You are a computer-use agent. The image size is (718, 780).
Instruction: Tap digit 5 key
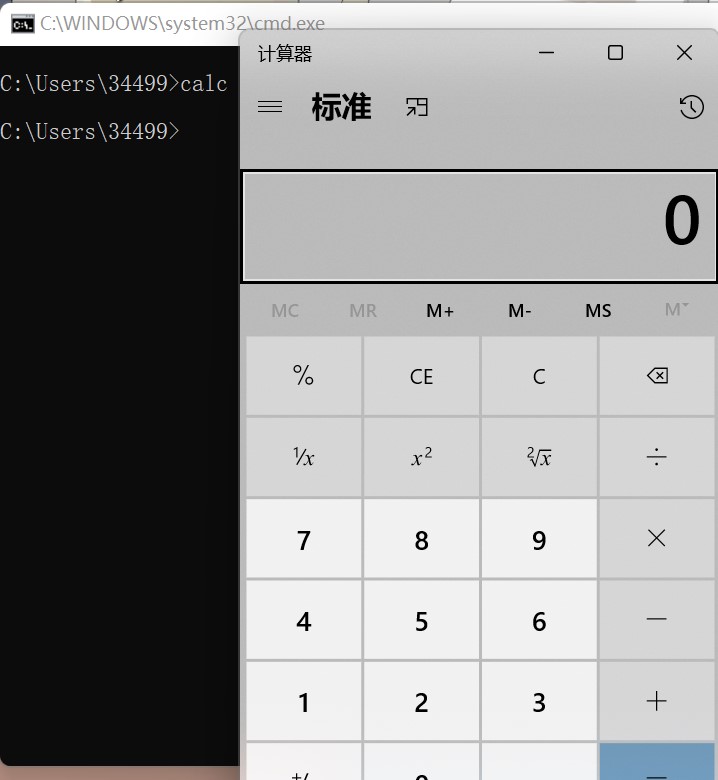[x=421, y=619]
